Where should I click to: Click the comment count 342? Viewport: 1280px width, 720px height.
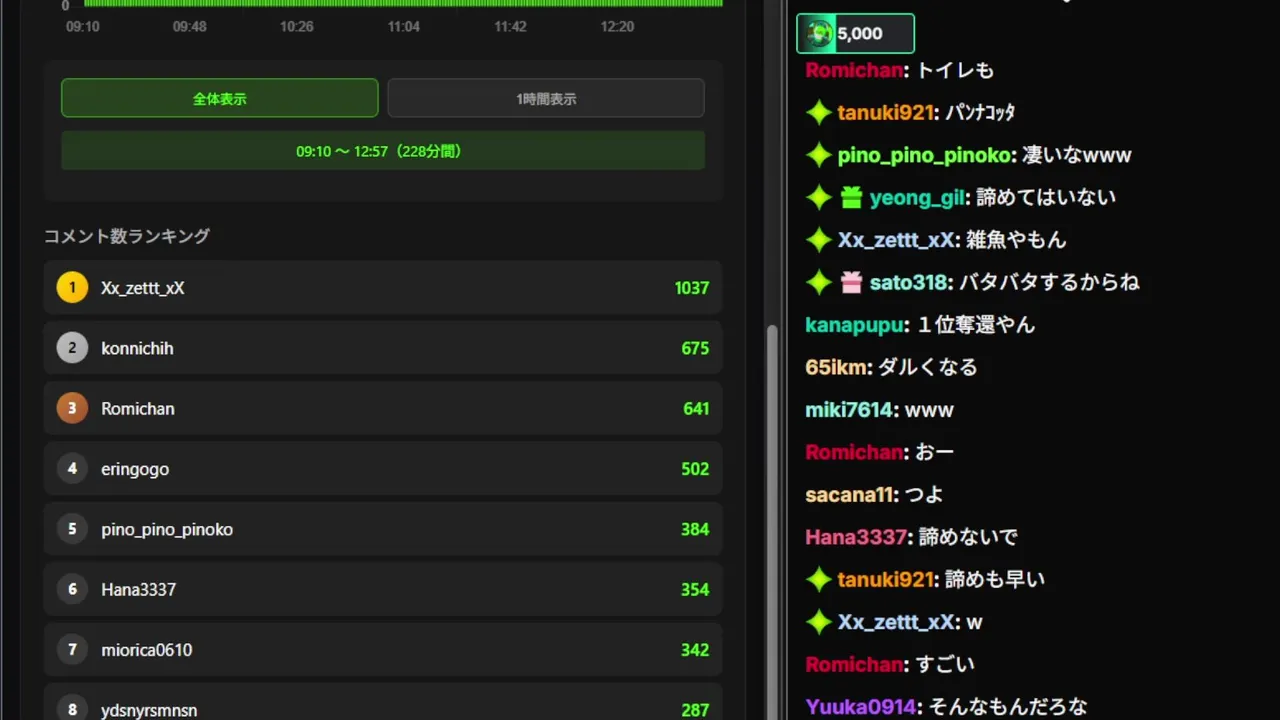695,650
